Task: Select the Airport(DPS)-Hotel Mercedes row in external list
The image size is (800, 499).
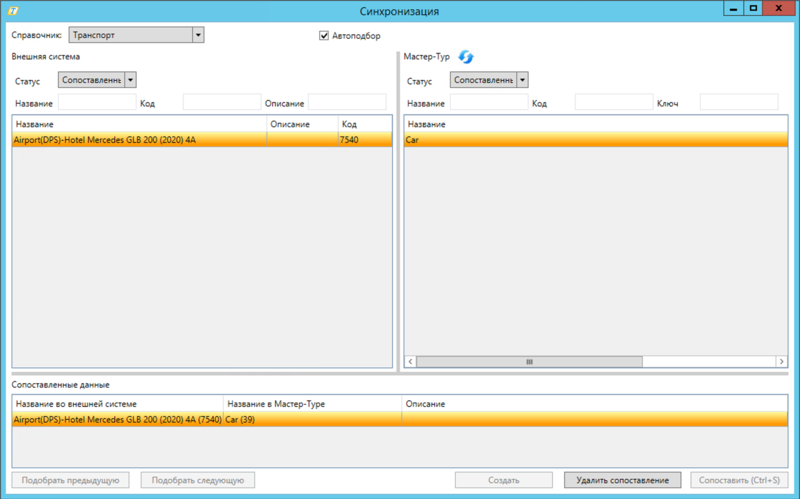Action: coord(138,141)
